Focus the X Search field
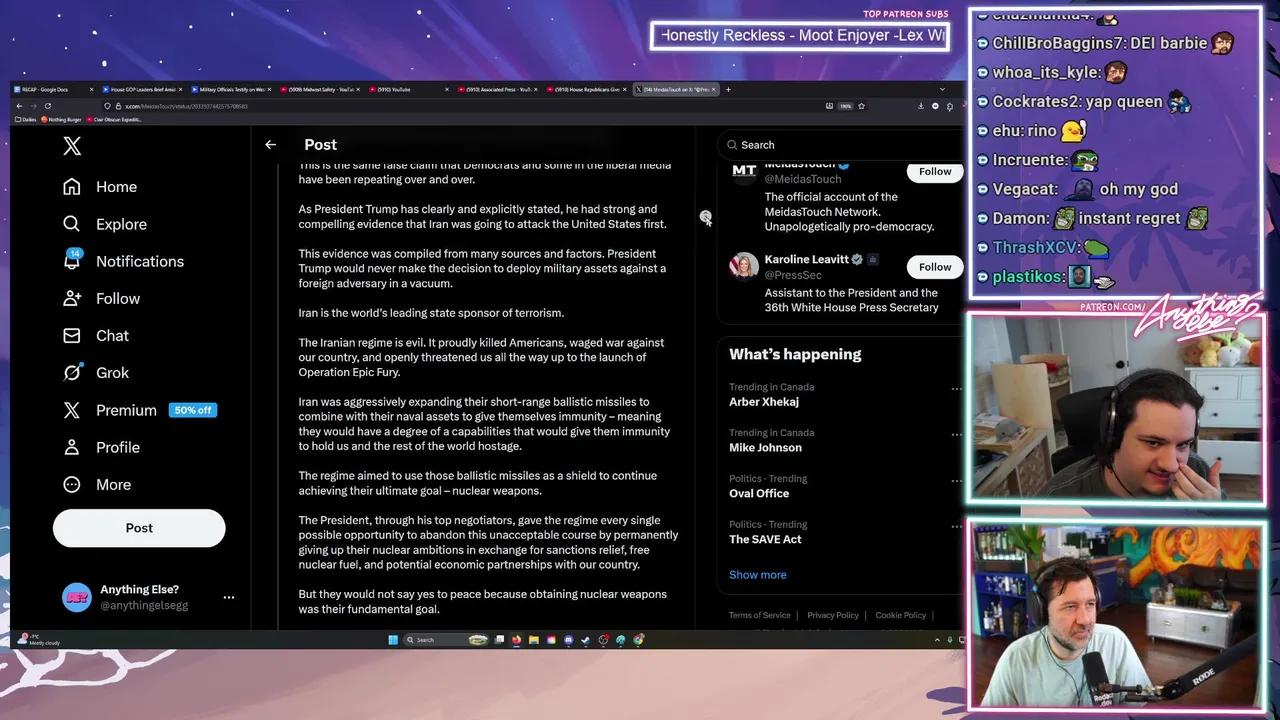Screen dimensions: 1280x720 pyautogui.click(x=840, y=145)
